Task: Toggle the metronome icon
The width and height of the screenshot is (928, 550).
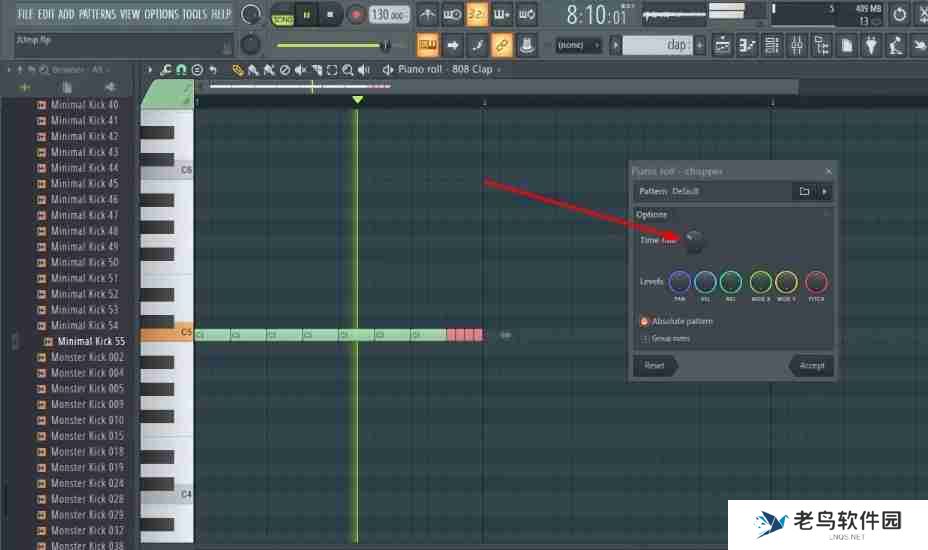Action: (427, 15)
